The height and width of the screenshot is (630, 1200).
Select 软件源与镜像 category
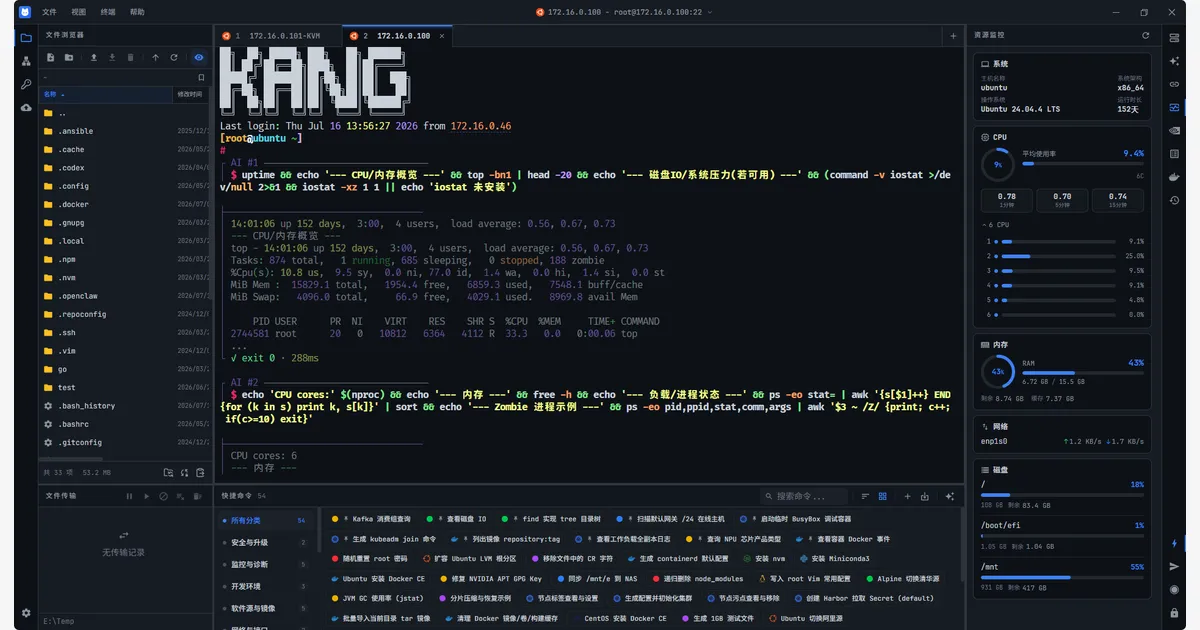pos(264,608)
